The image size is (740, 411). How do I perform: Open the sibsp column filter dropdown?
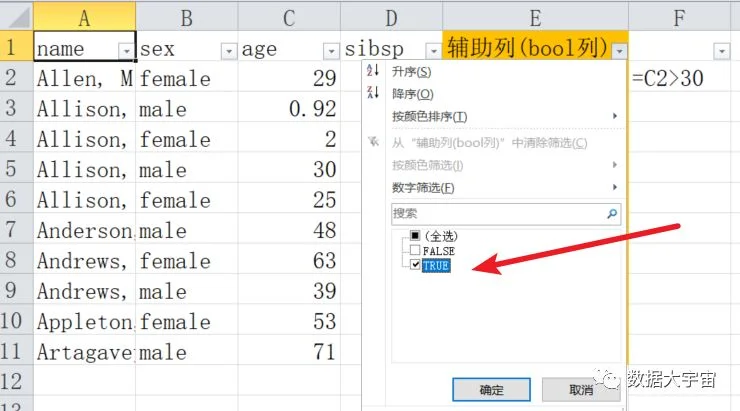tap(433, 50)
